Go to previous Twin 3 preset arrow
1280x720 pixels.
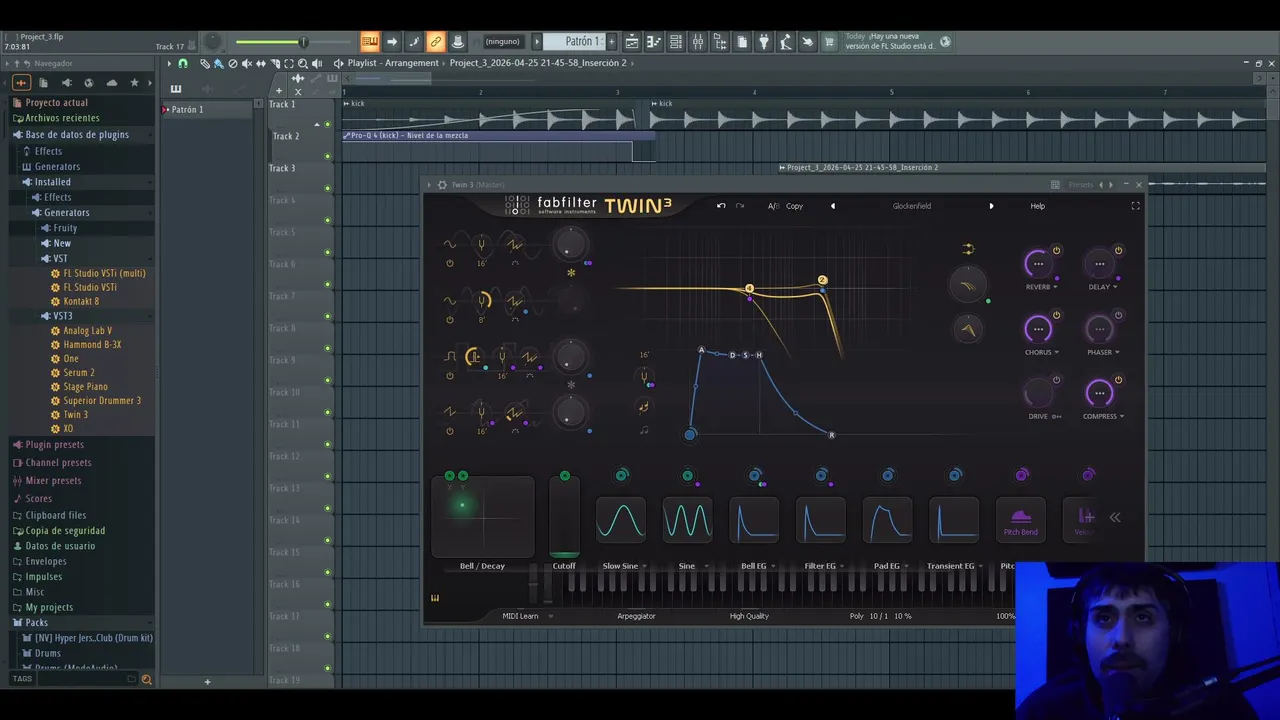click(832, 206)
